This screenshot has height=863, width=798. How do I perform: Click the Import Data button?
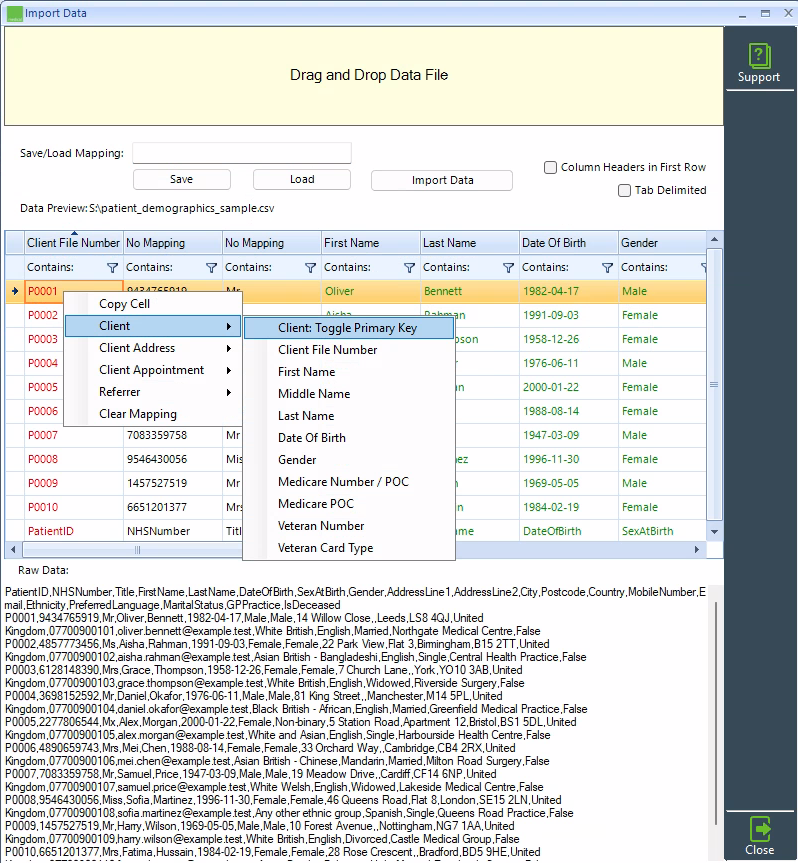pyautogui.click(x=442, y=181)
